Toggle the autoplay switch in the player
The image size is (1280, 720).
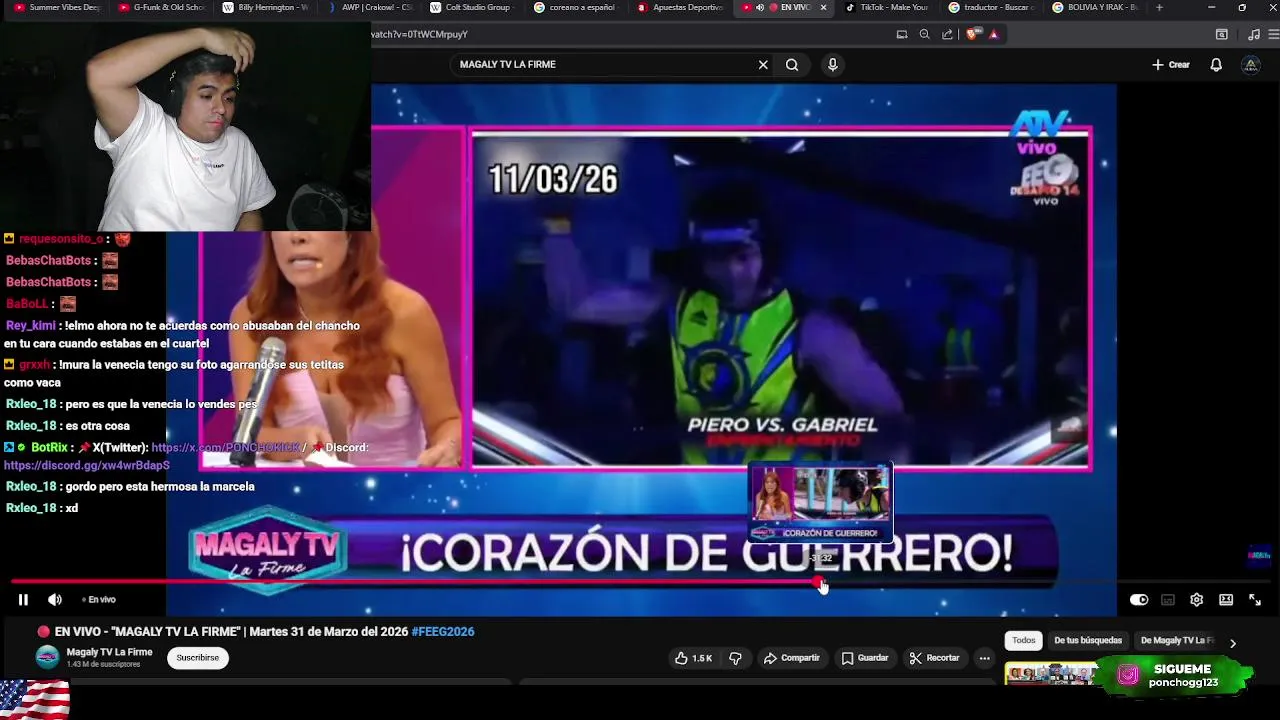pos(1139,600)
